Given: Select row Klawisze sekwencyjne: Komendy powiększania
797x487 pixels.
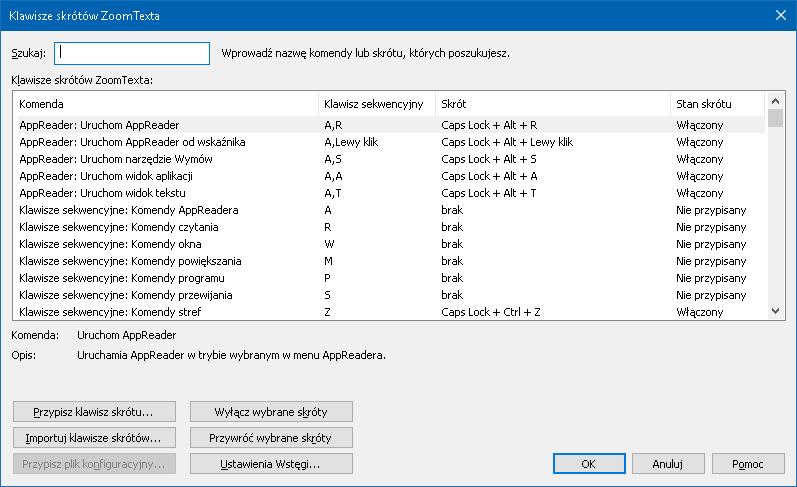Looking at the screenshot, I should (x=389, y=261).
